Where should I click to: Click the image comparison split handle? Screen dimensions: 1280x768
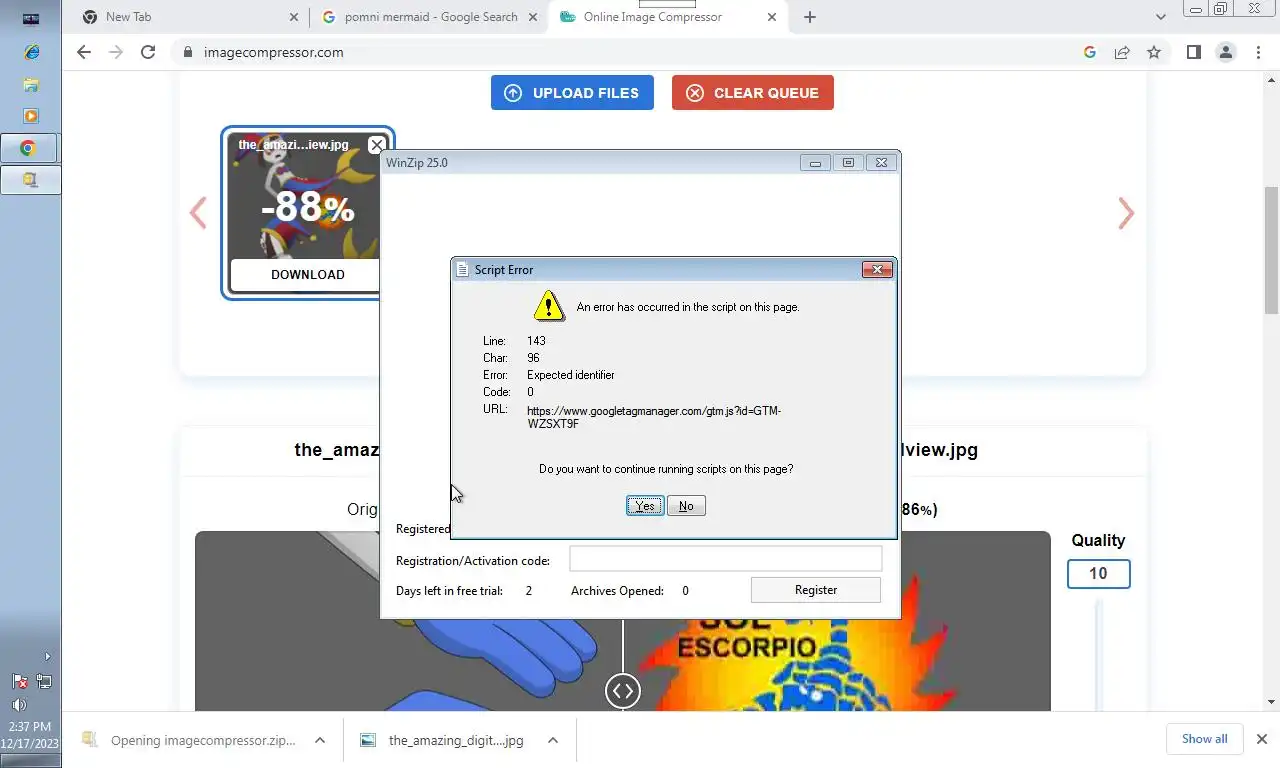point(622,690)
